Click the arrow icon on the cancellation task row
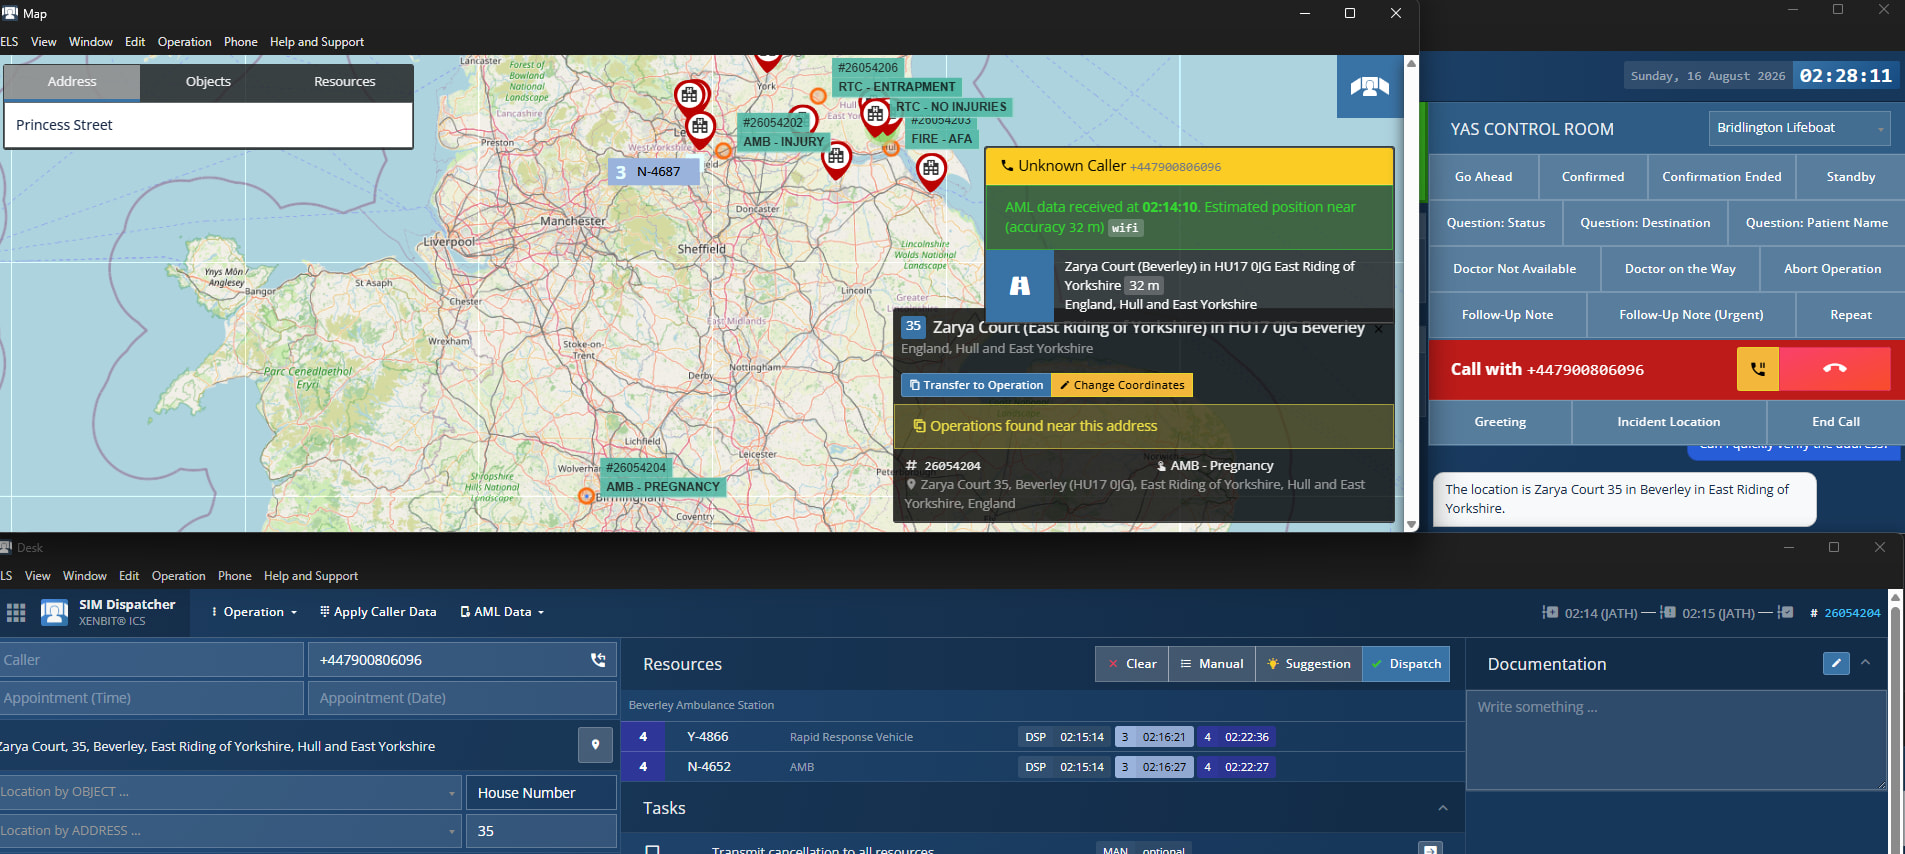 [x=1430, y=849]
